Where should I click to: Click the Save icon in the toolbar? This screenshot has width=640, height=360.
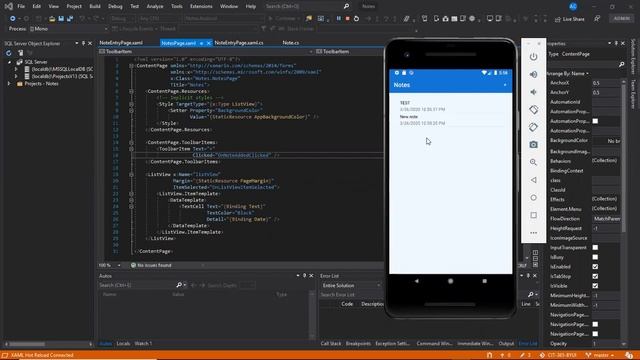(61, 19)
